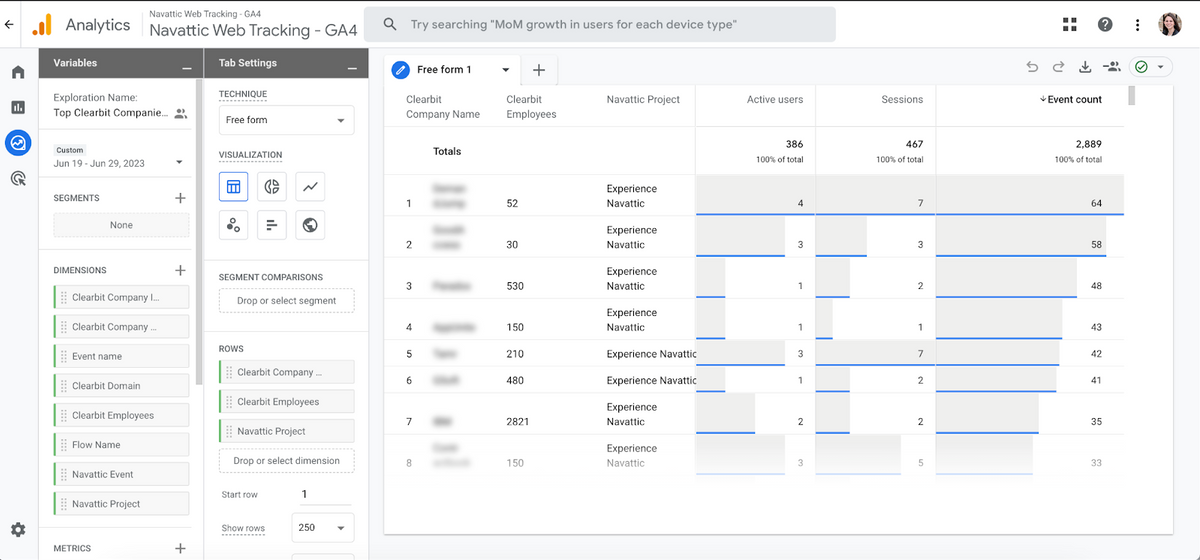Viewport: 1200px width, 560px height.
Task: Open the Reports section in sidebar
Action: point(18,107)
